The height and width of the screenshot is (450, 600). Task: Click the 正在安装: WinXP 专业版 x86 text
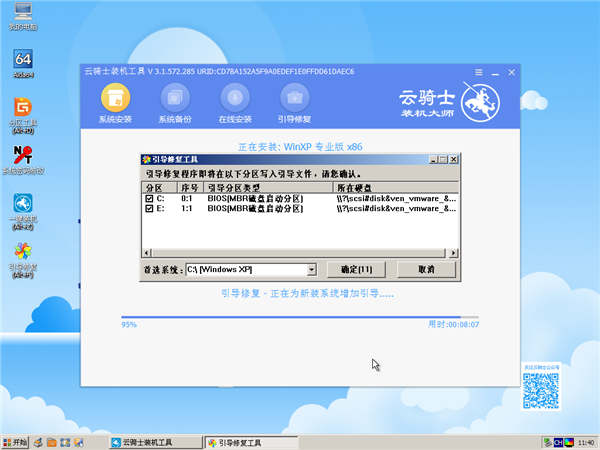[x=300, y=147]
